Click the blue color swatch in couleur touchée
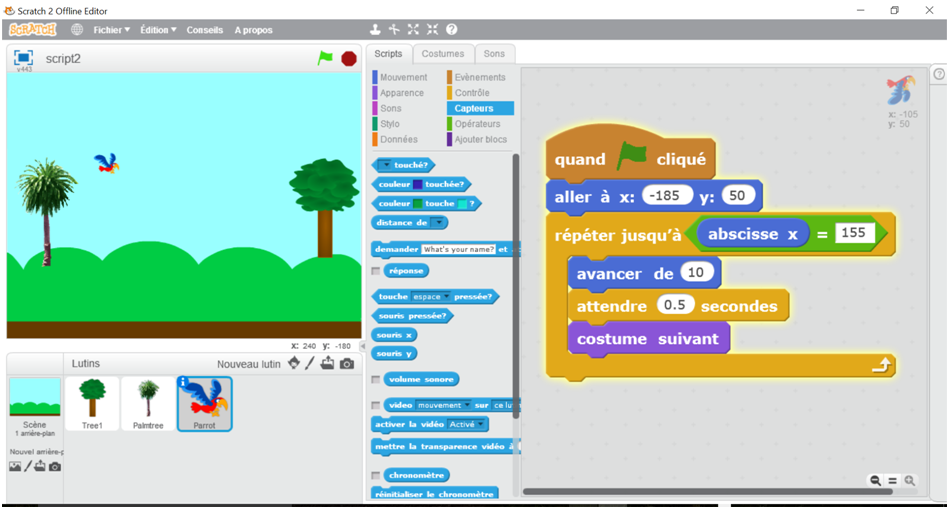949x509 pixels. pos(417,184)
